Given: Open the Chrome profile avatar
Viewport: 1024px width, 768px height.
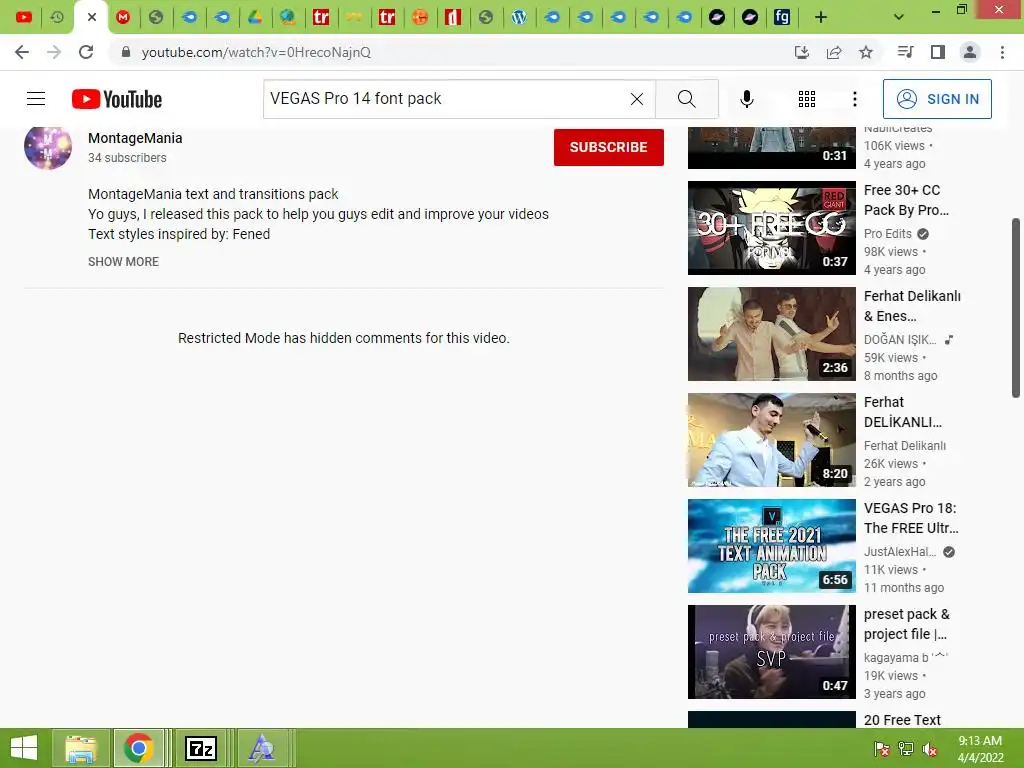Looking at the screenshot, I should [970, 52].
